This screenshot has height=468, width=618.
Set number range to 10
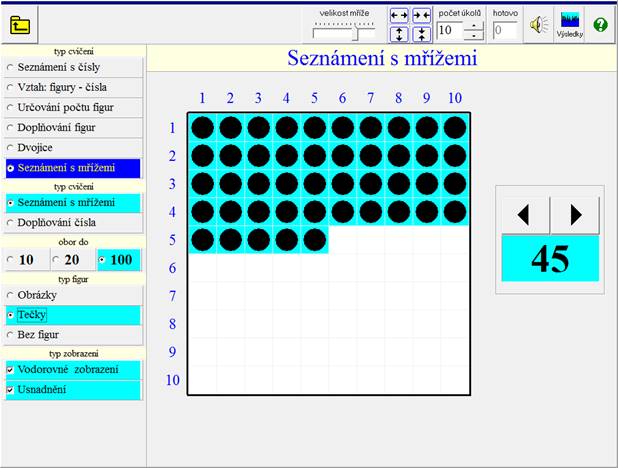tap(27, 260)
